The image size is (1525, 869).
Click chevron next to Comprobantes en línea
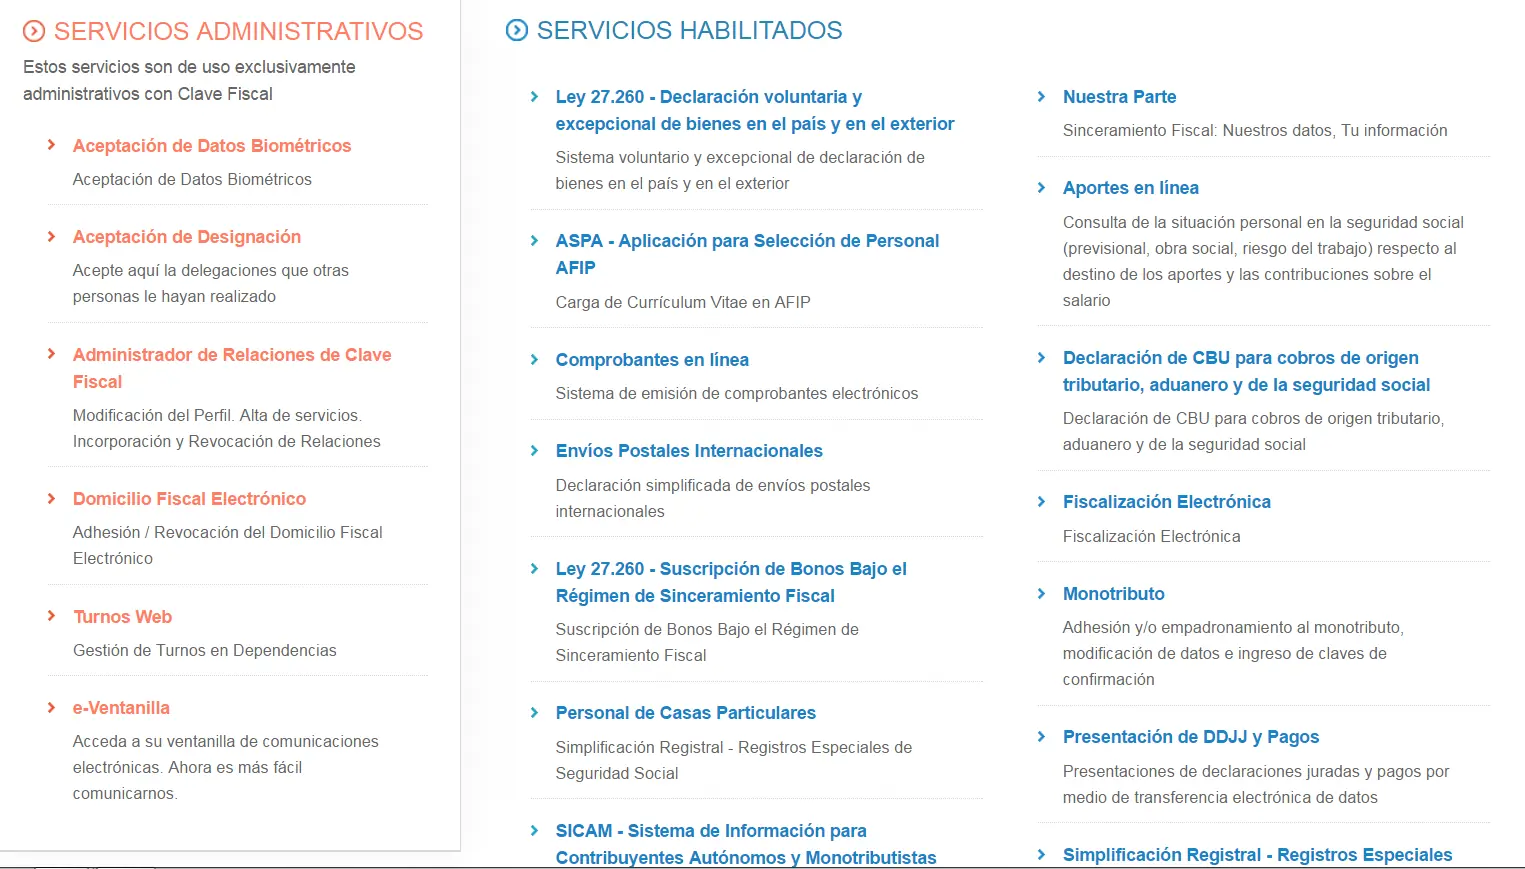(534, 359)
